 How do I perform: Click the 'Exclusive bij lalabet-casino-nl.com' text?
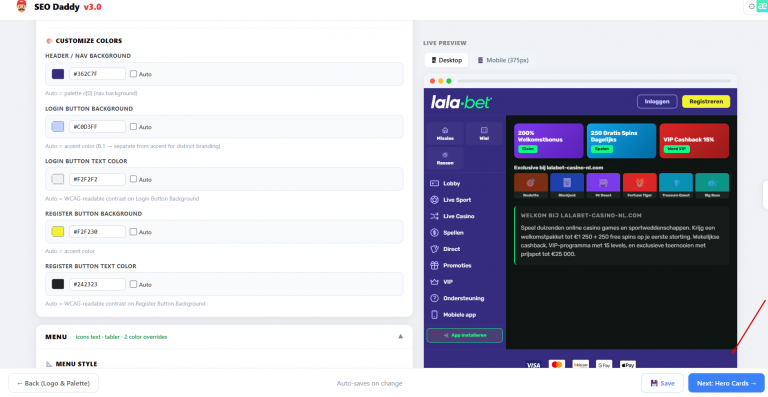click(558, 167)
